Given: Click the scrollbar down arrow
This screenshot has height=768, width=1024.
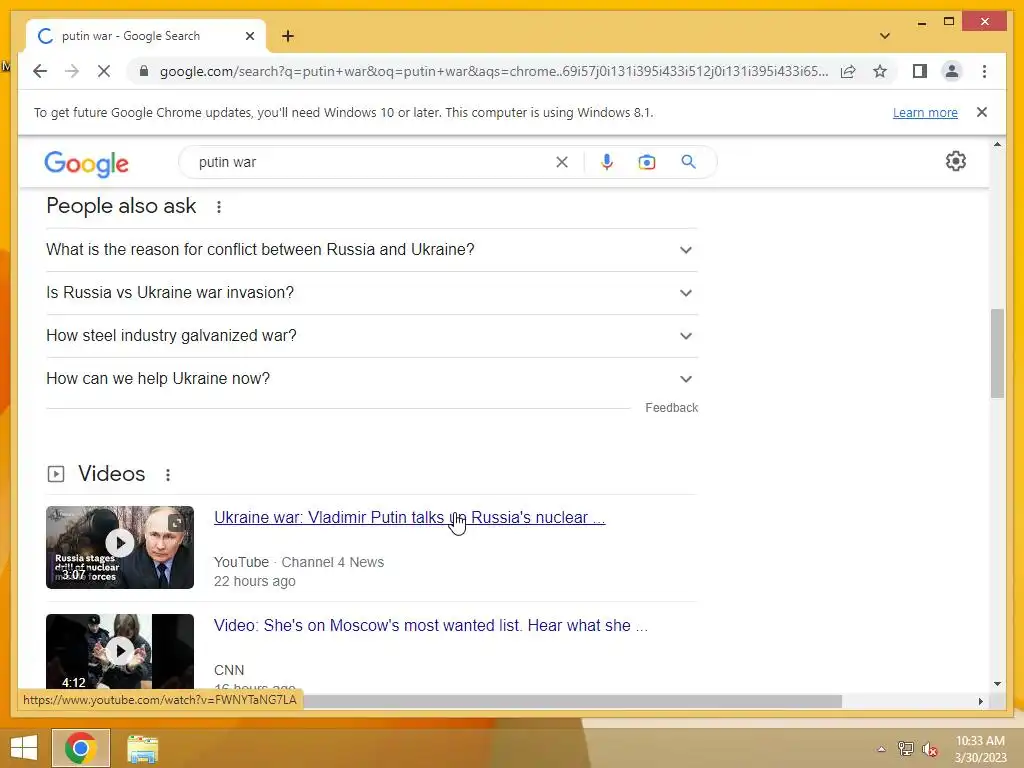Looking at the screenshot, I should point(997,684).
